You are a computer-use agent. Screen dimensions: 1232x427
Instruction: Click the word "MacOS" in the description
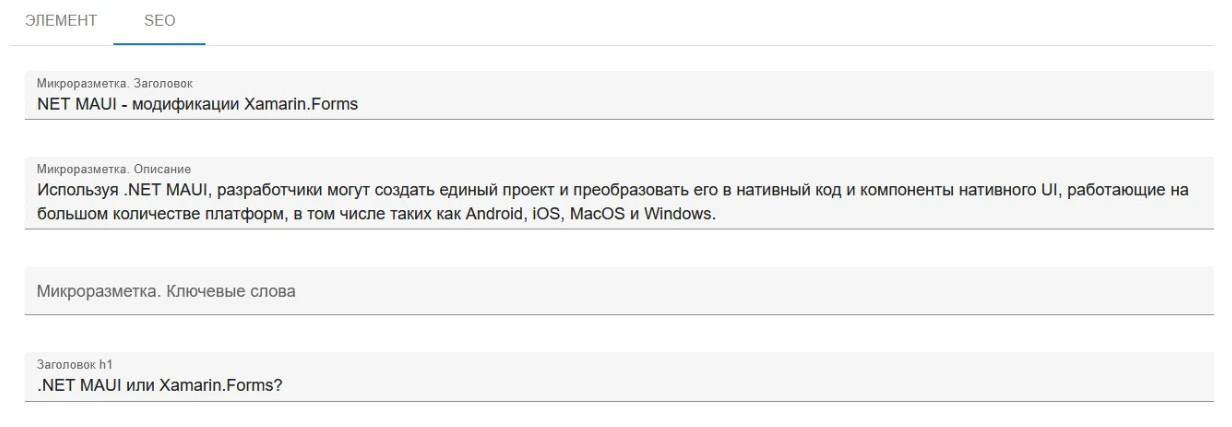click(x=596, y=215)
